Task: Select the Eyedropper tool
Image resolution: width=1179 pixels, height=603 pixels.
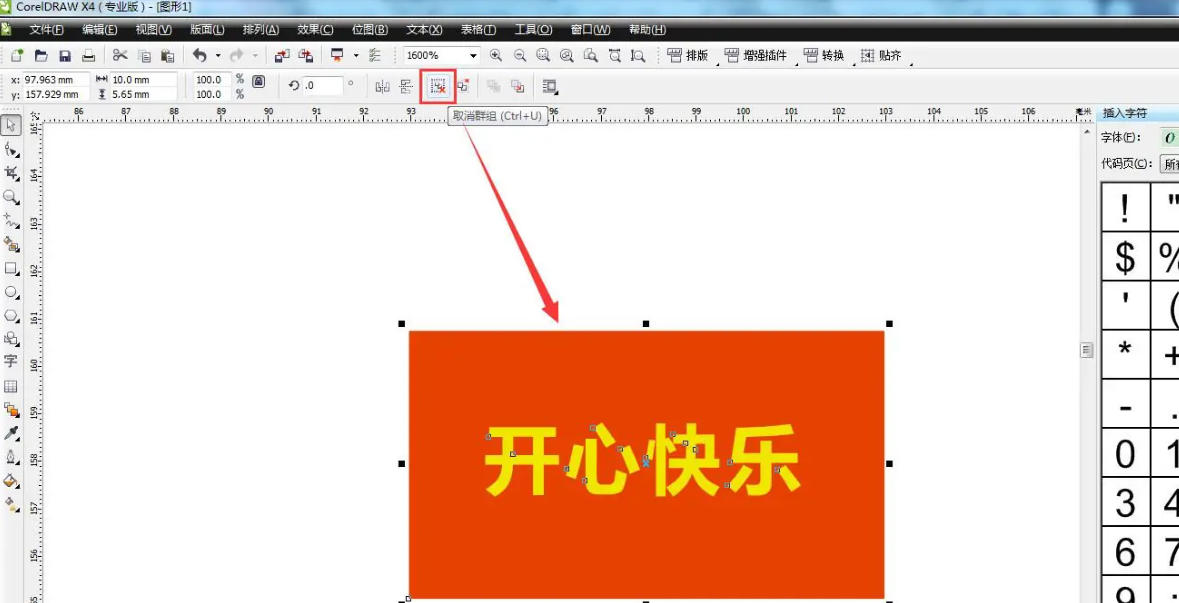Action: [12, 433]
